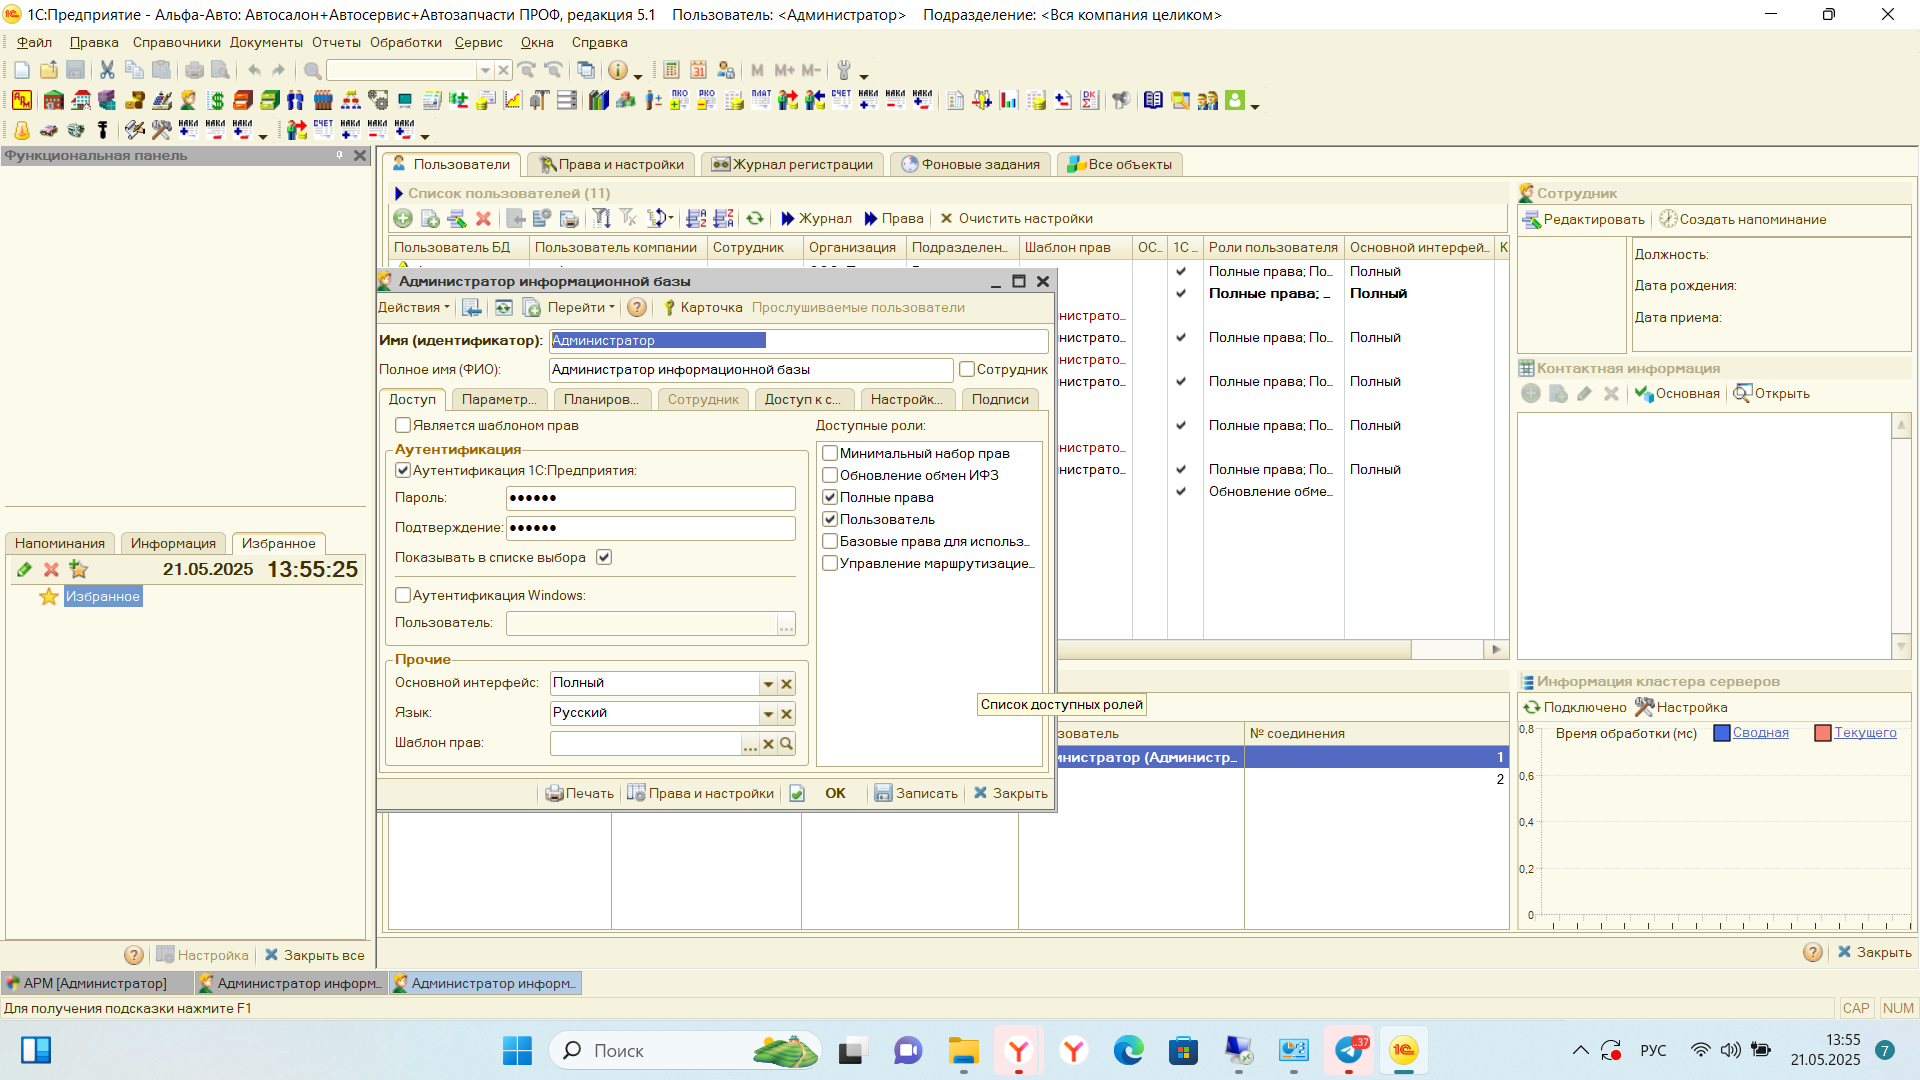Click horizontal scrollbar right arrow of user list
The image size is (1920, 1080).
click(1496, 649)
